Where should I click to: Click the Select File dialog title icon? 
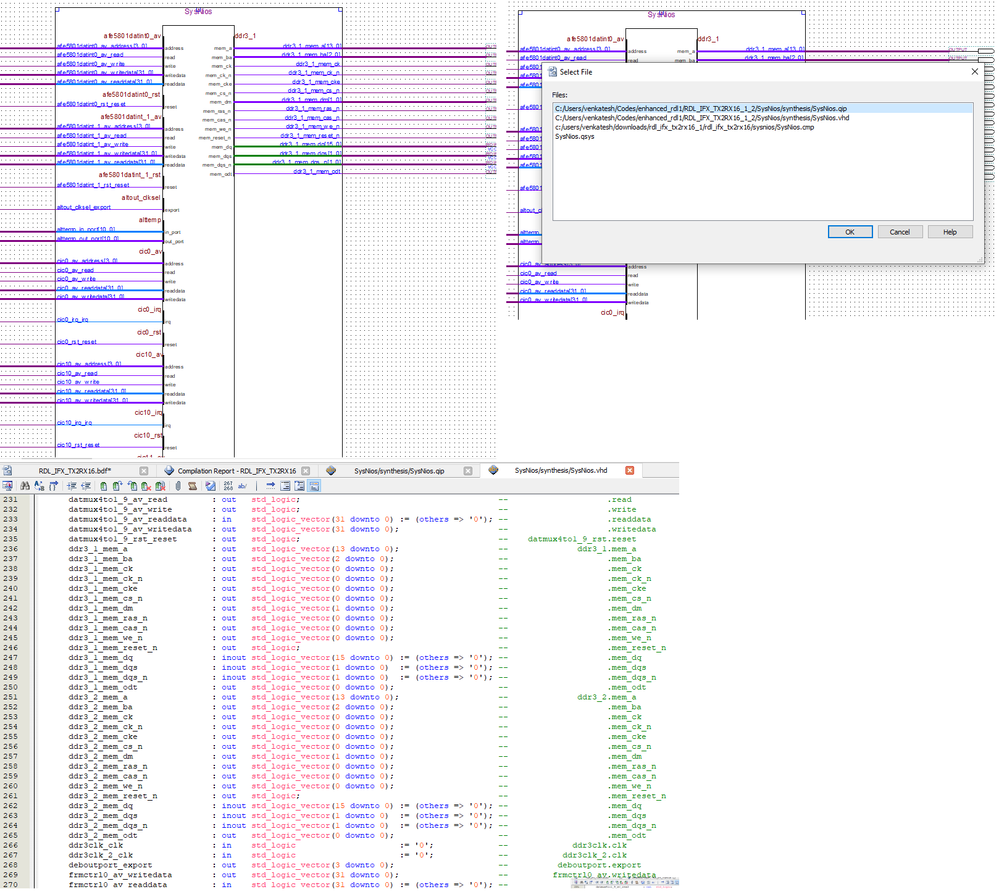pos(552,72)
